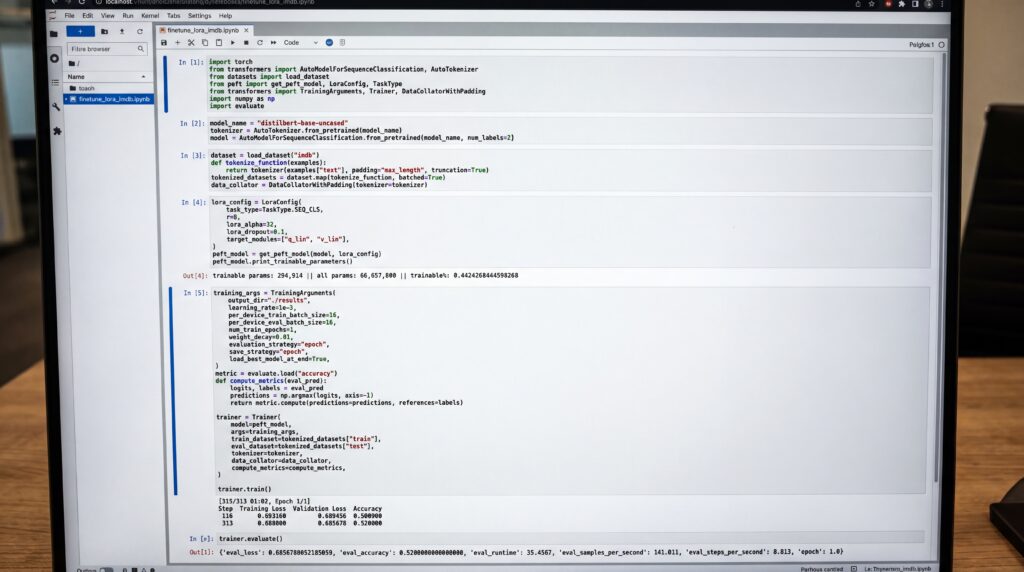Click the load_dataset imdb code cell
1024x572 pixels.
tap(569, 170)
